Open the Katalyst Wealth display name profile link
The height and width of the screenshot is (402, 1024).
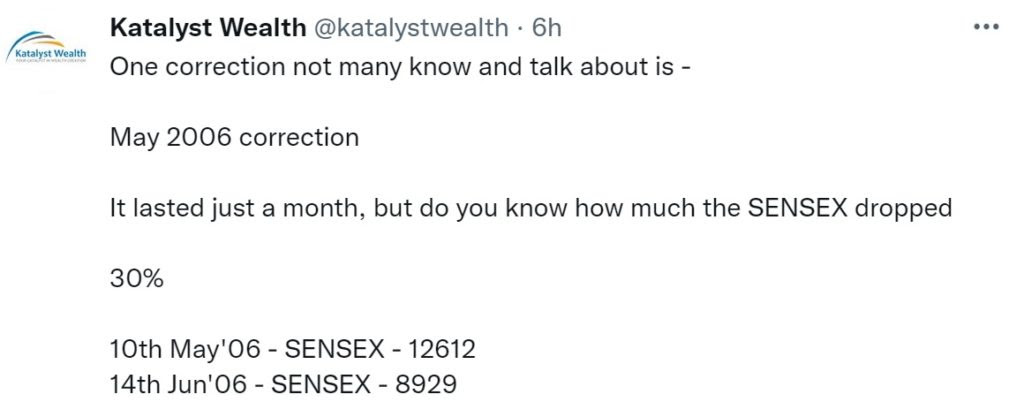(x=208, y=27)
